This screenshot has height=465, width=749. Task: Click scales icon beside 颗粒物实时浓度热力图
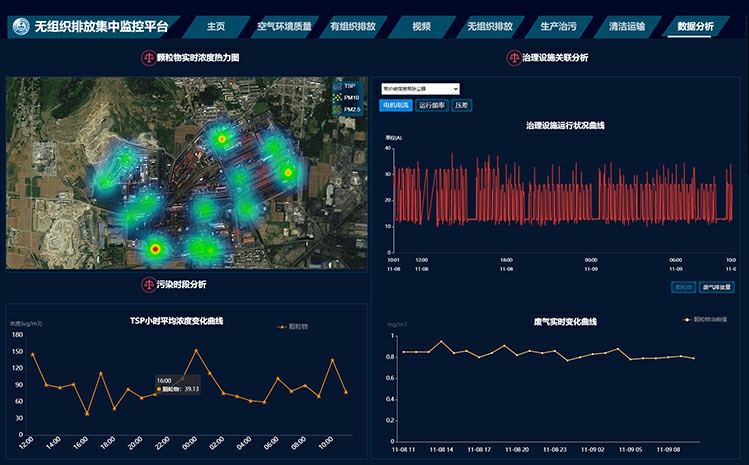148,58
